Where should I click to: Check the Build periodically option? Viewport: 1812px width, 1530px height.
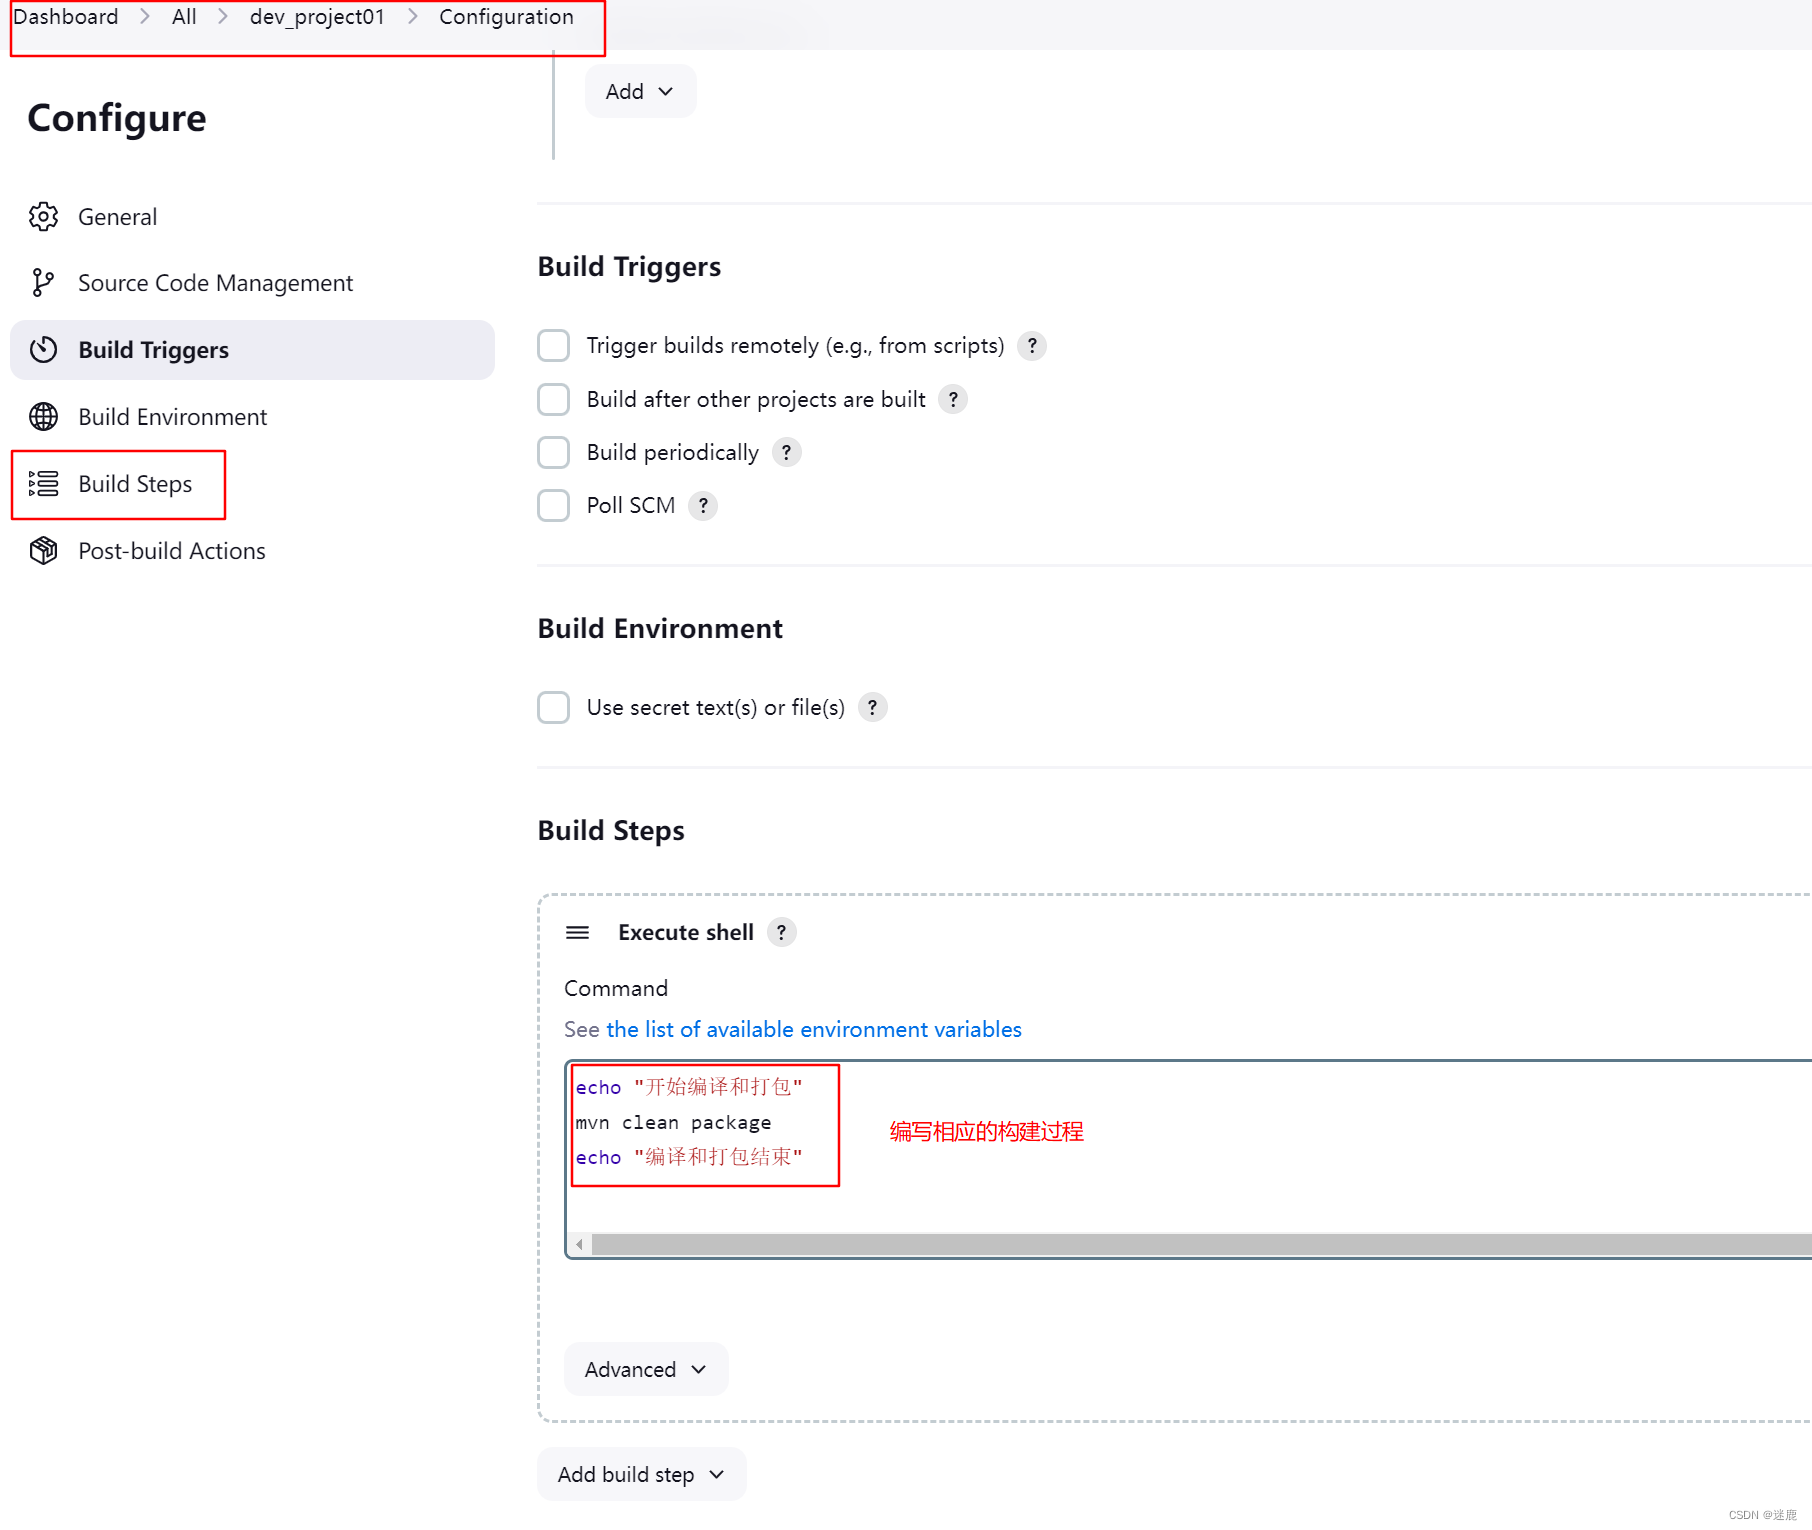[x=553, y=453]
